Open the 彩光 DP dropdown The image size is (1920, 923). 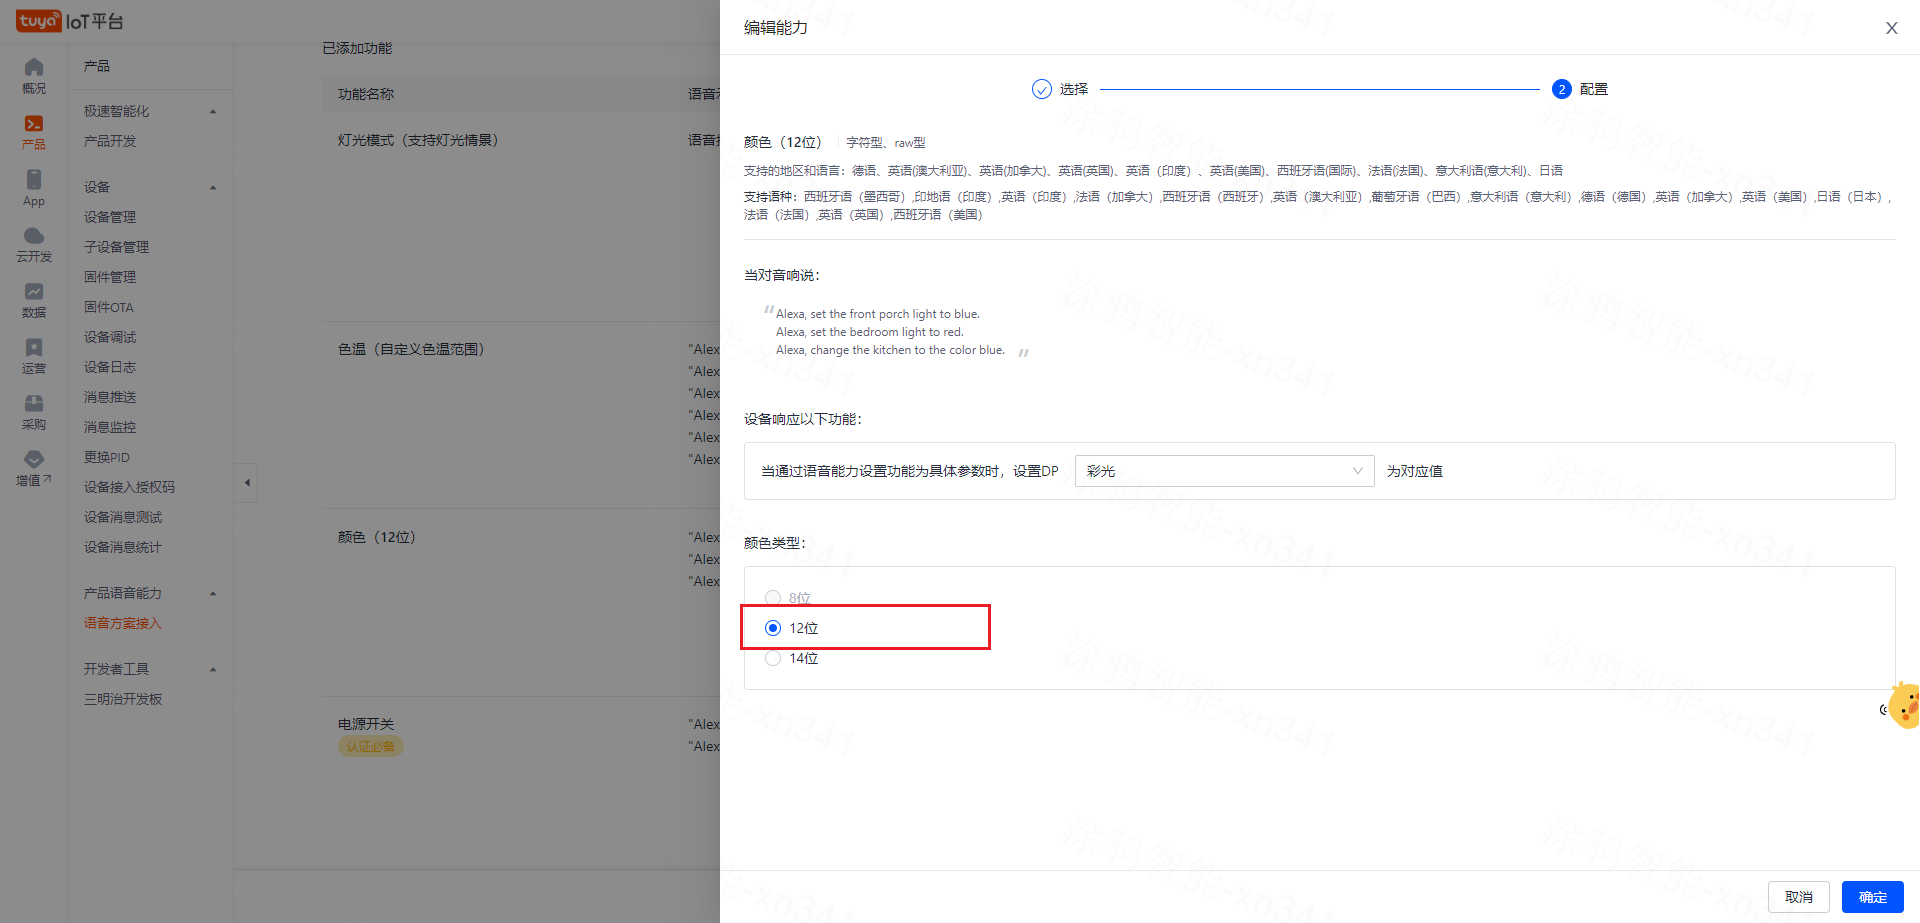tap(1224, 471)
